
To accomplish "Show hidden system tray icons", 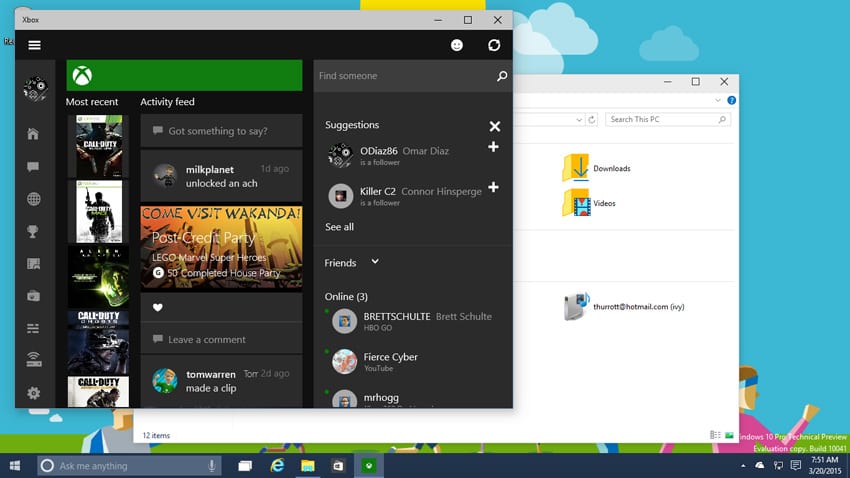I will [x=743, y=466].
